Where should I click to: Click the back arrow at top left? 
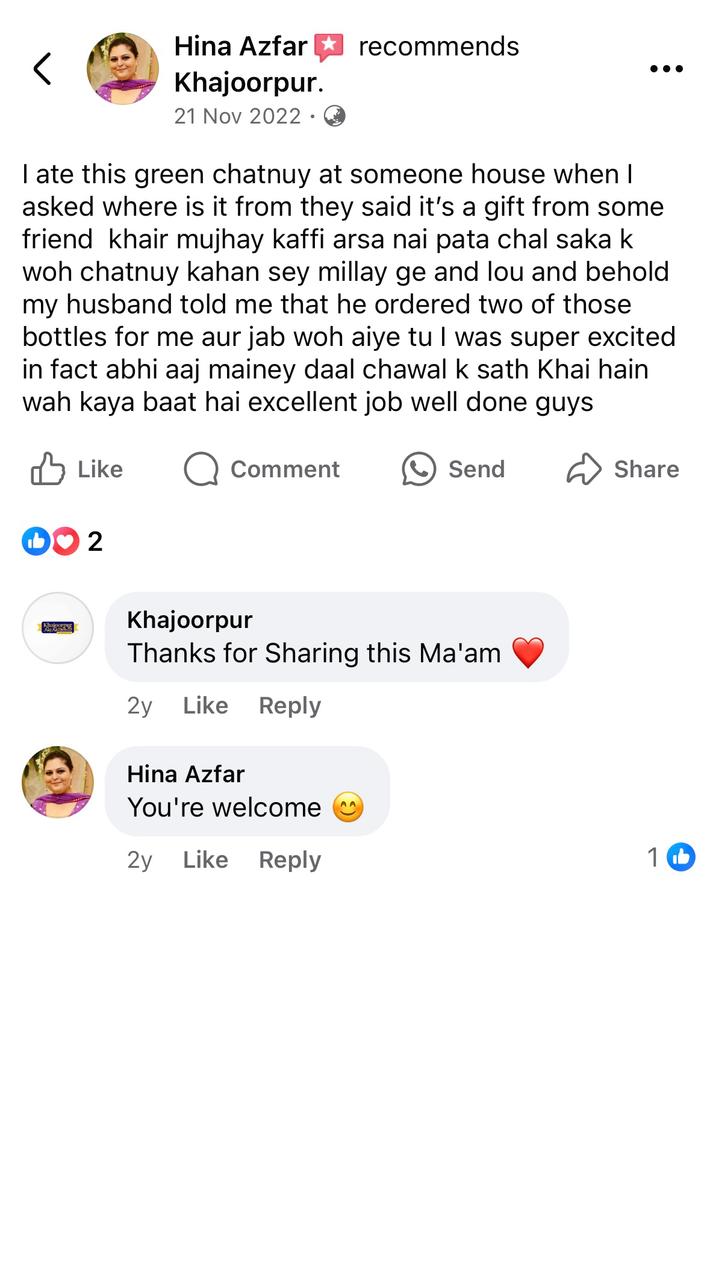click(43, 70)
